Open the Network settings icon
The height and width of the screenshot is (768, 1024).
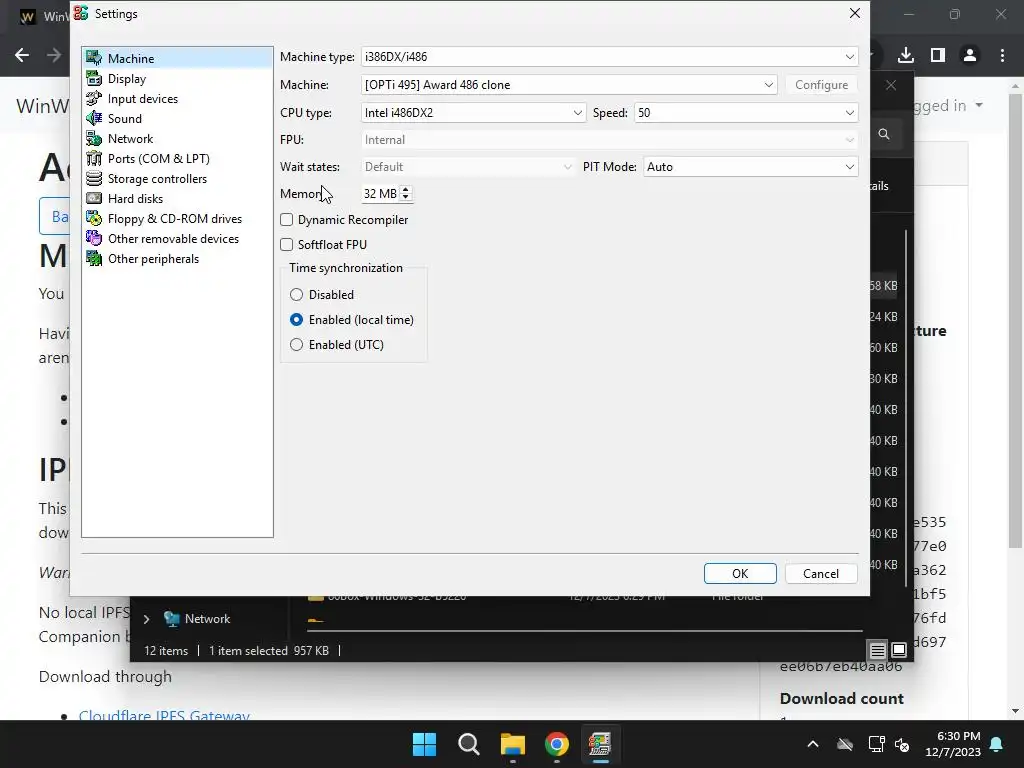point(94,138)
